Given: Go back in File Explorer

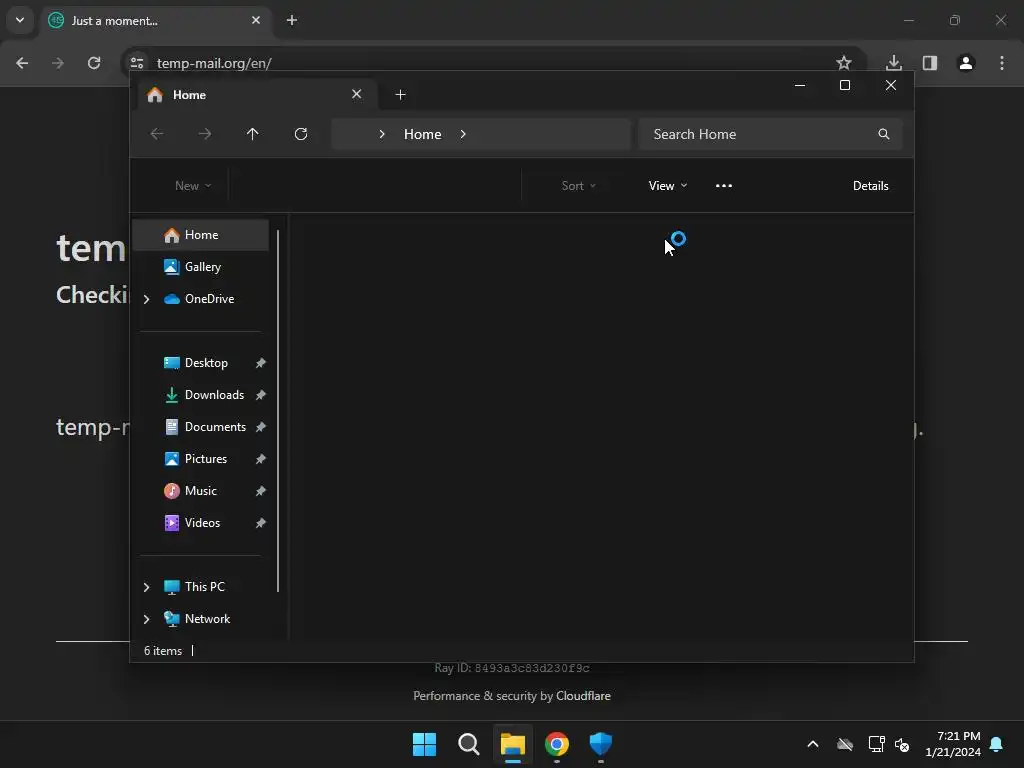Looking at the screenshot, I should click(x=157, y=134).
